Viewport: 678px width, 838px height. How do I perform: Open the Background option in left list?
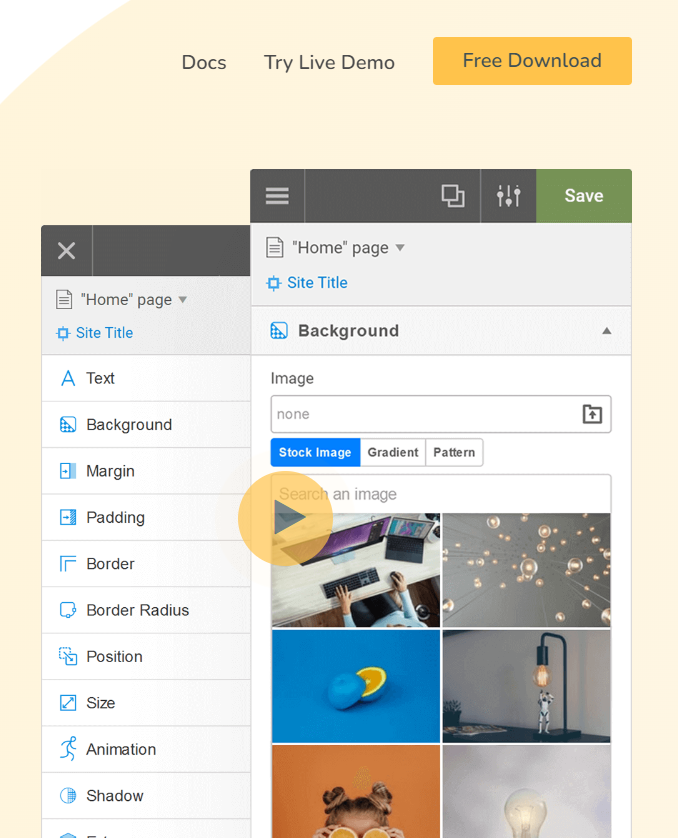[146, 425]
